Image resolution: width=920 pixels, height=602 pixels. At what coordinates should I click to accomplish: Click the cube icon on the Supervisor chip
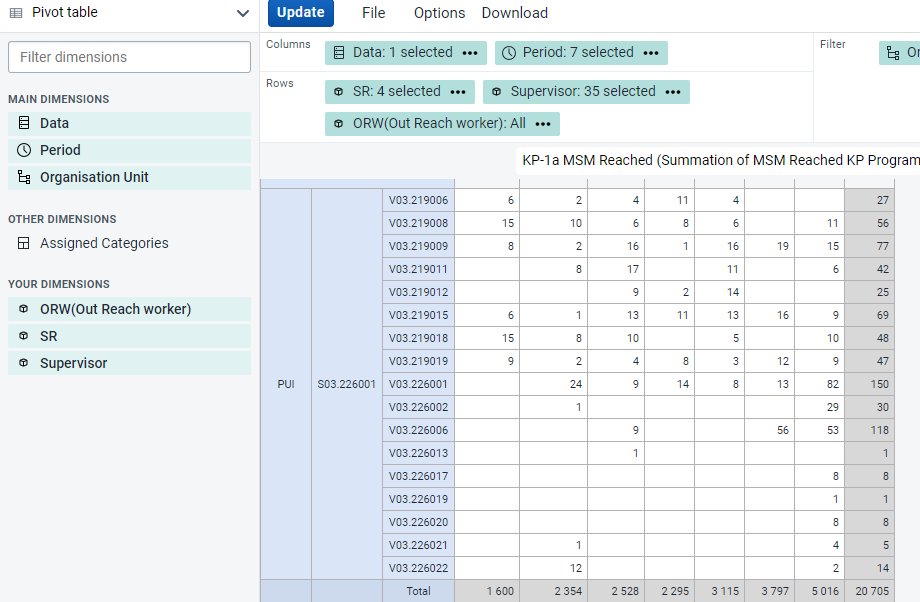click(x=496, y=92)
